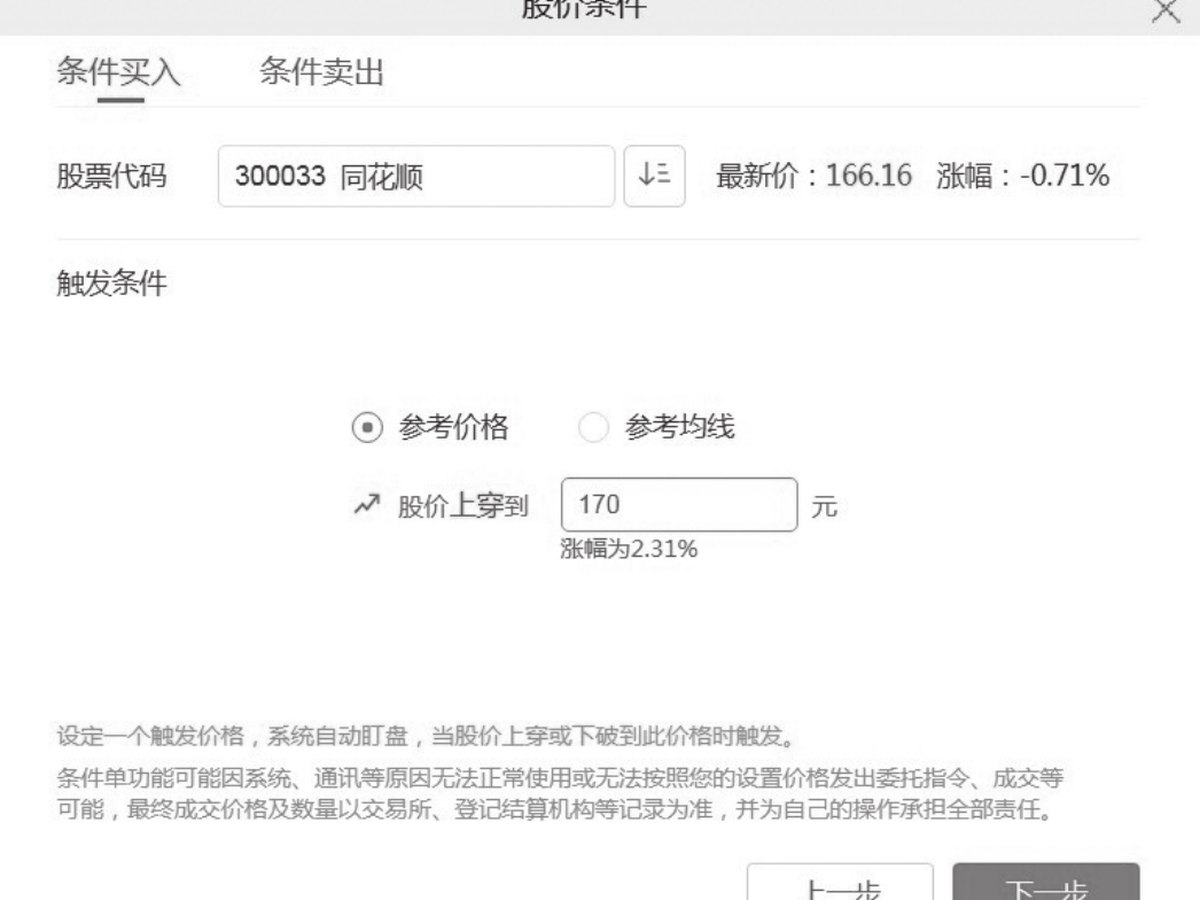
Task: Select the 参考价格 radio button
Action: (368, 428)
